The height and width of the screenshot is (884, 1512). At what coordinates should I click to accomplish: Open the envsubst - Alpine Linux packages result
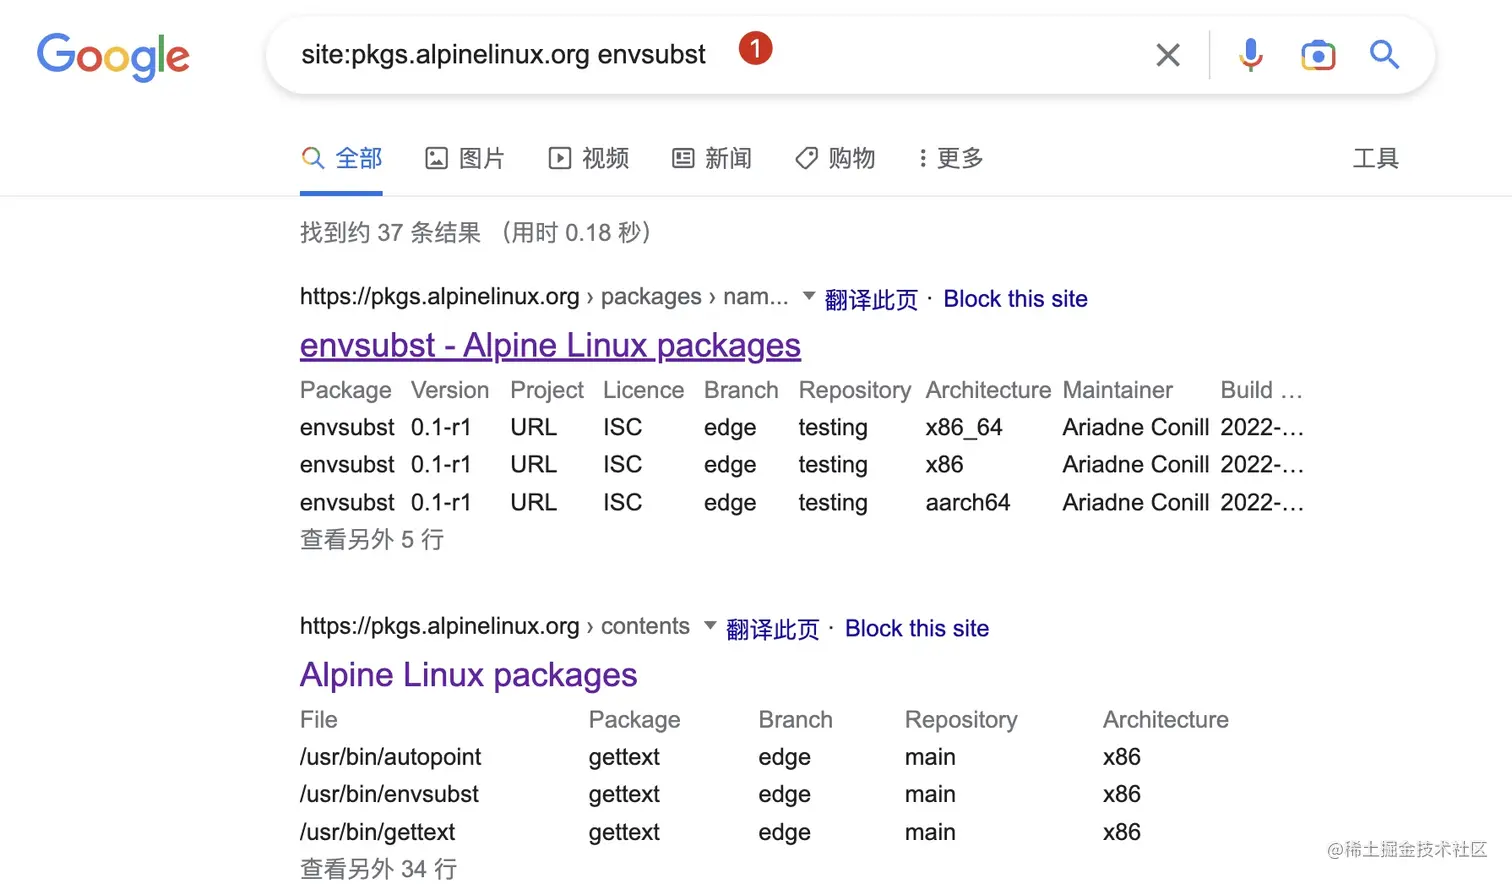[x=550, y=345]
